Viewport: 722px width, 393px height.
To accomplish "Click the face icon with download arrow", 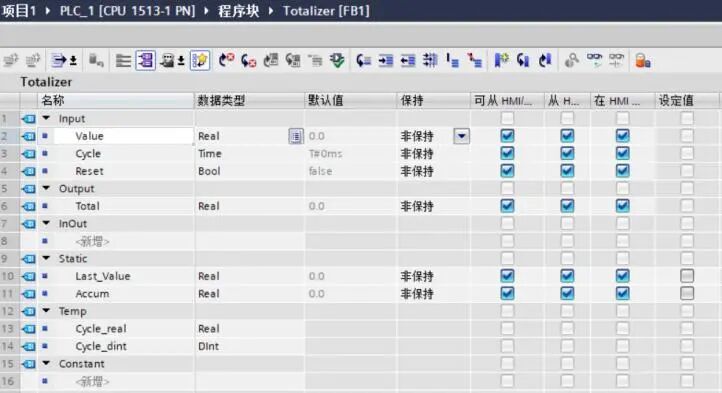I will tap(172, 61).
